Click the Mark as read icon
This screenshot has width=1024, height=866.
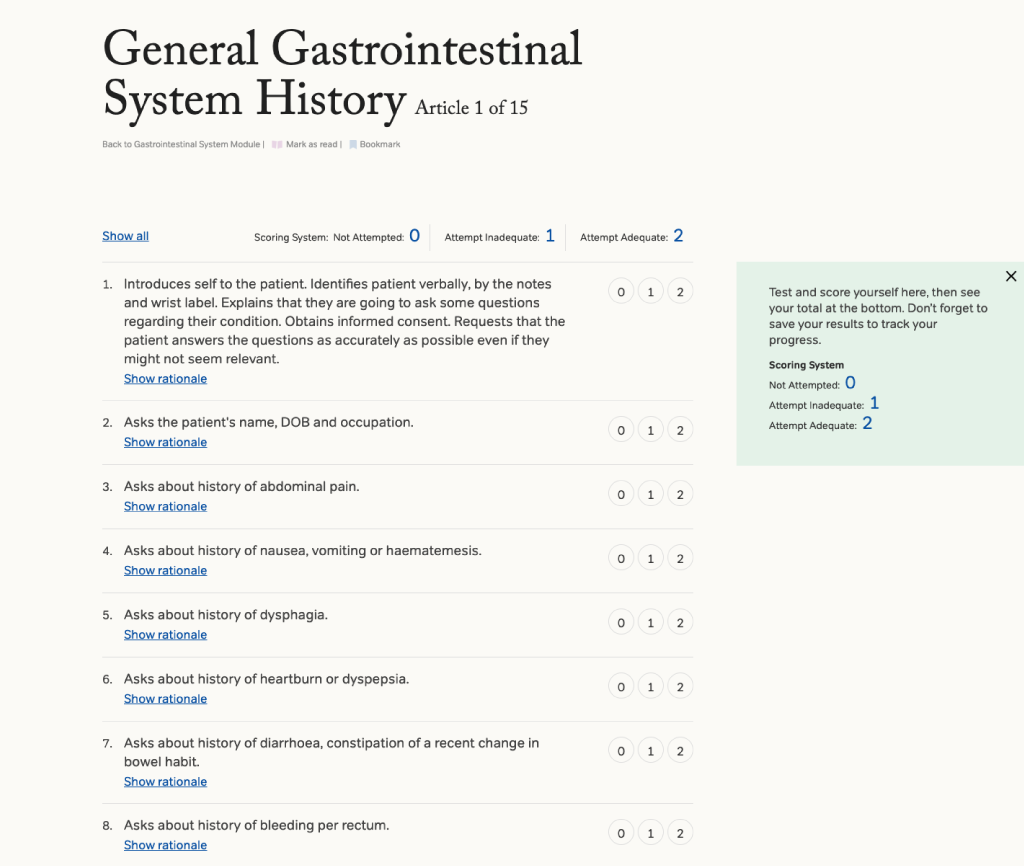point(277,145)
